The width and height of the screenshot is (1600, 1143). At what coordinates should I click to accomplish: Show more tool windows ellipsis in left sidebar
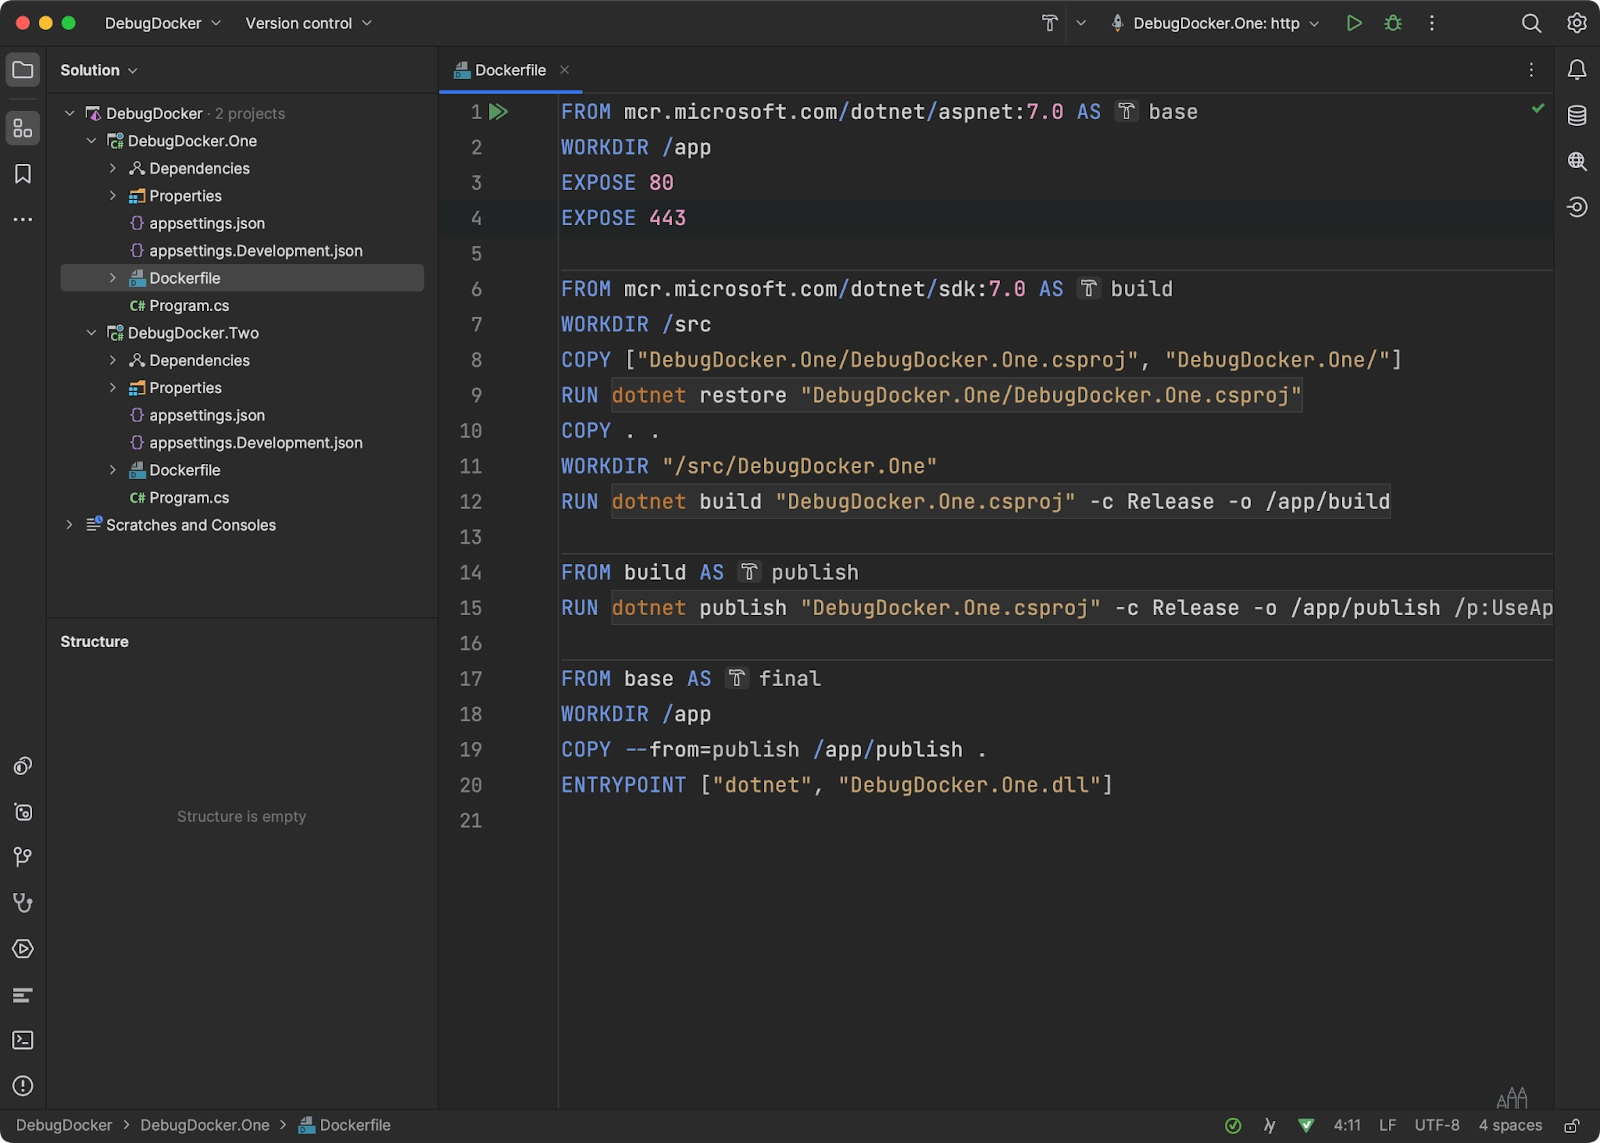(23, 219)
